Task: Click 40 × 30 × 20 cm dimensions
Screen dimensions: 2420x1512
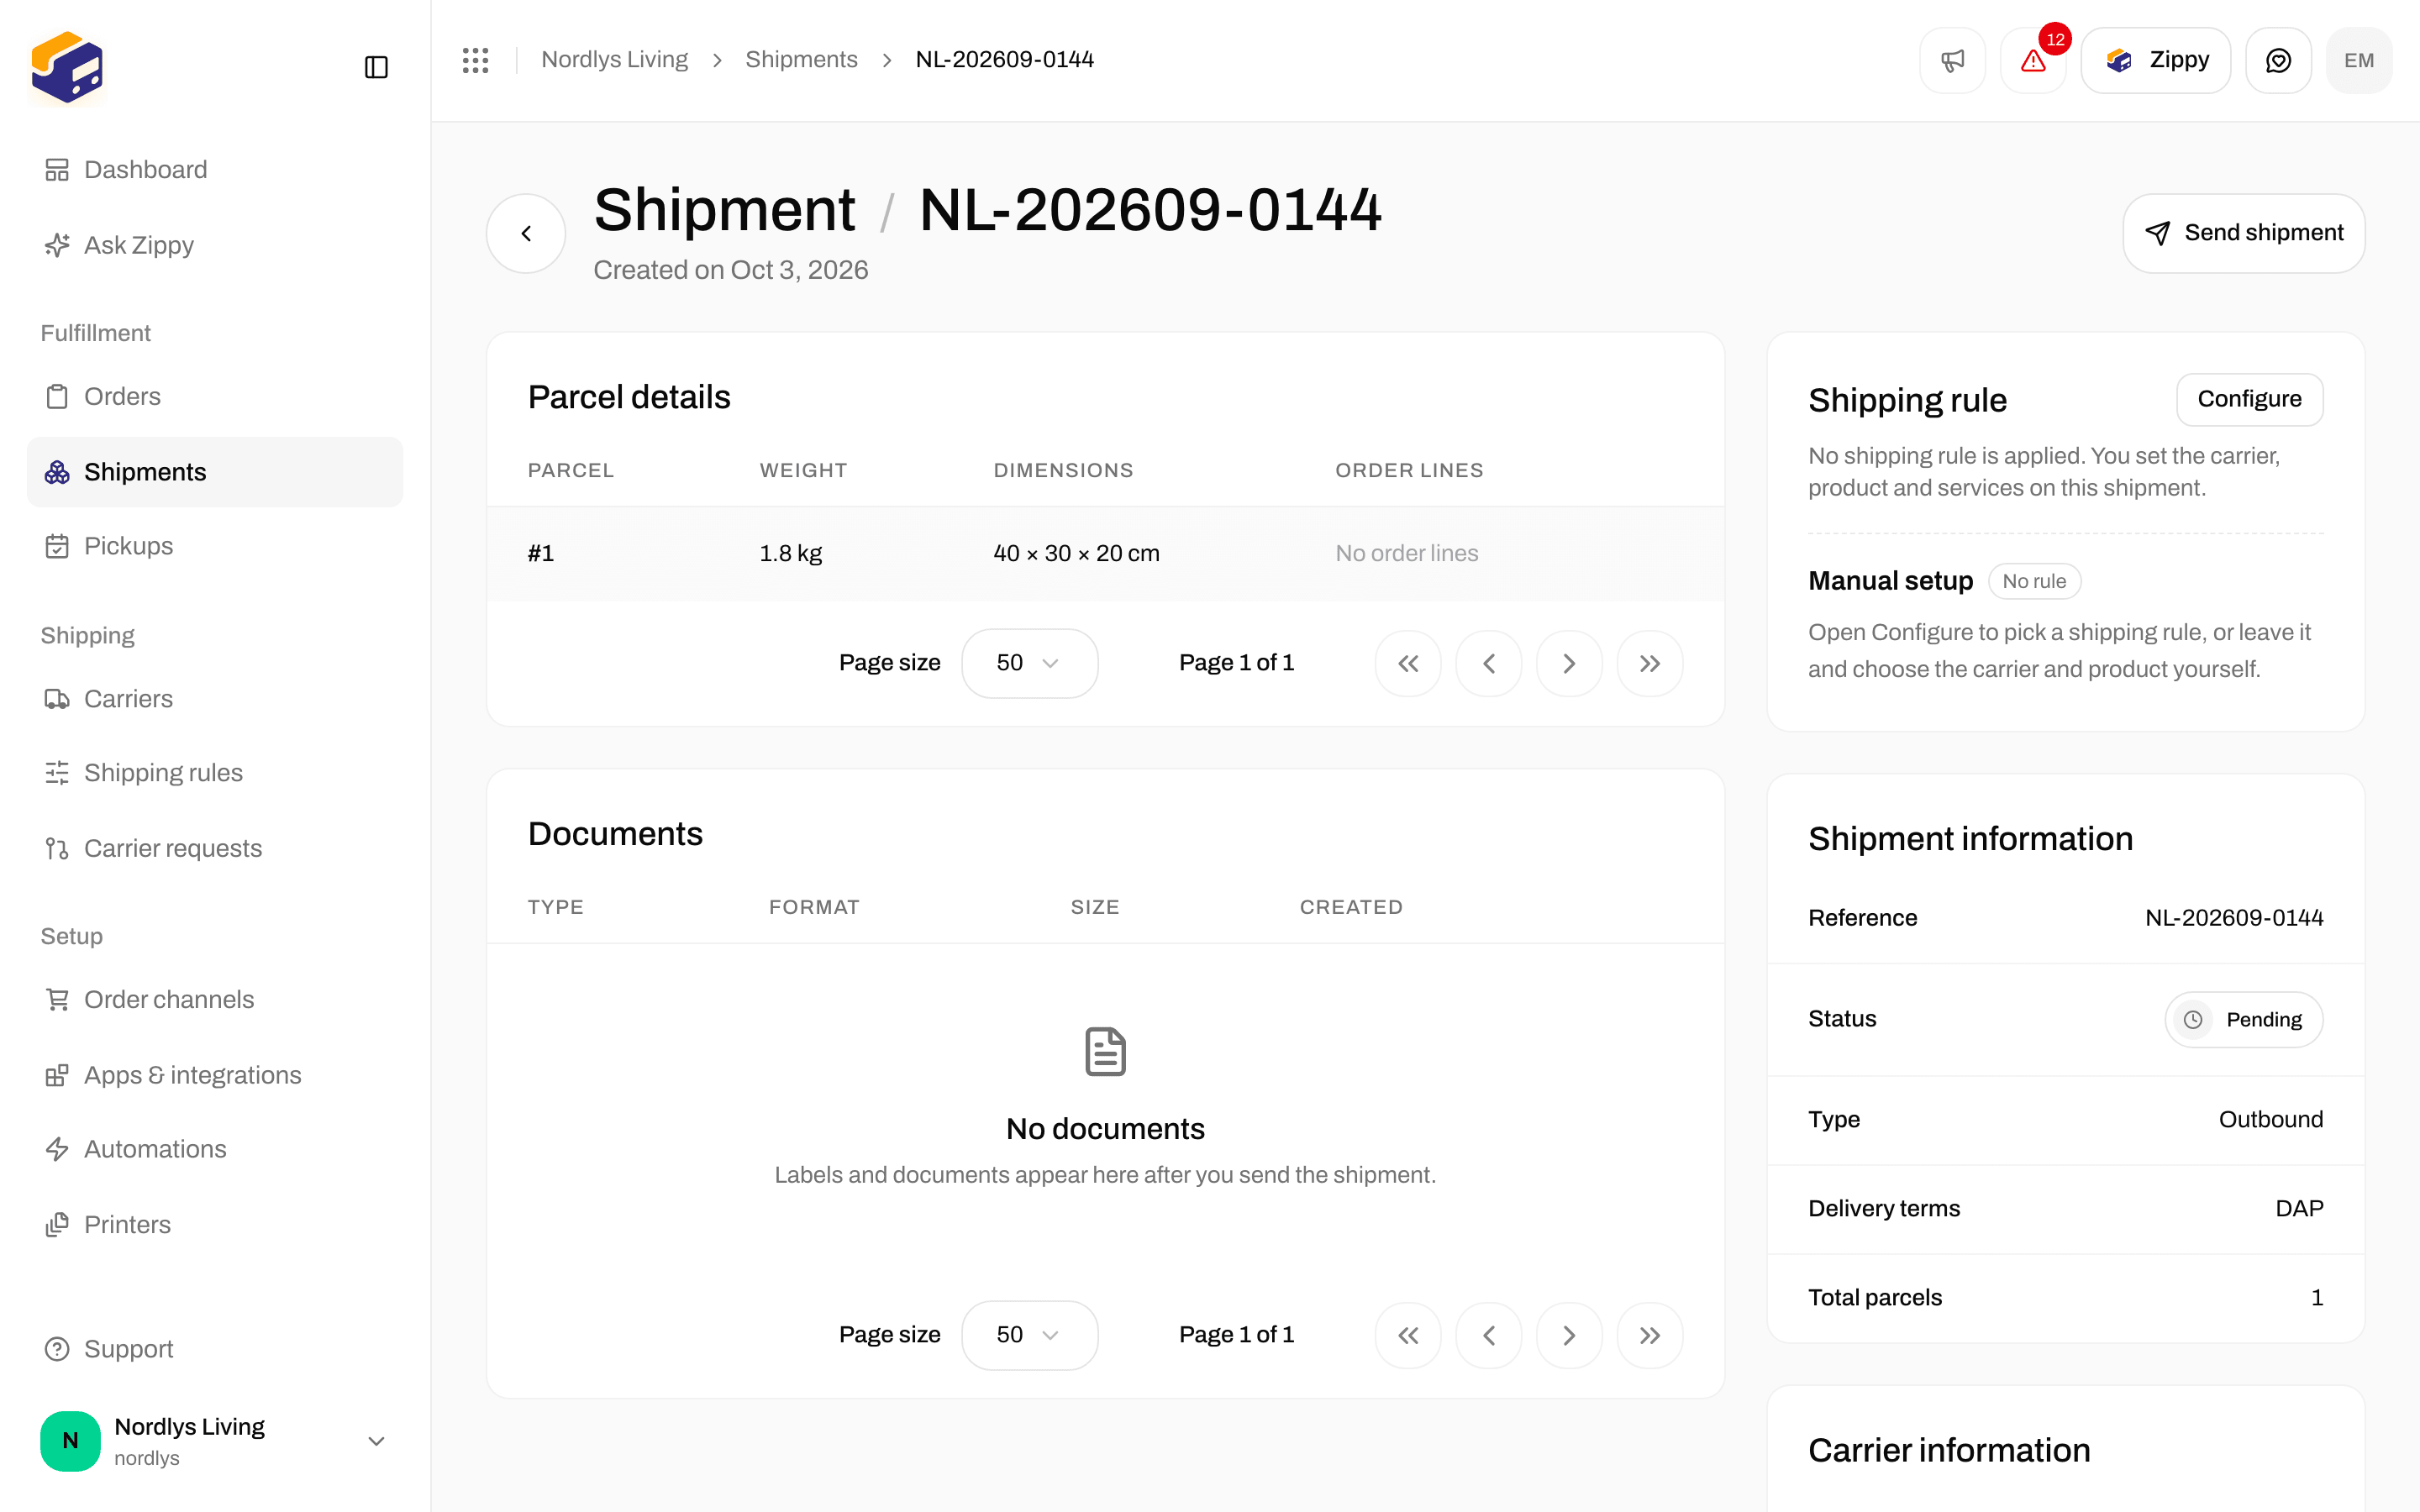Action: 1076,553
